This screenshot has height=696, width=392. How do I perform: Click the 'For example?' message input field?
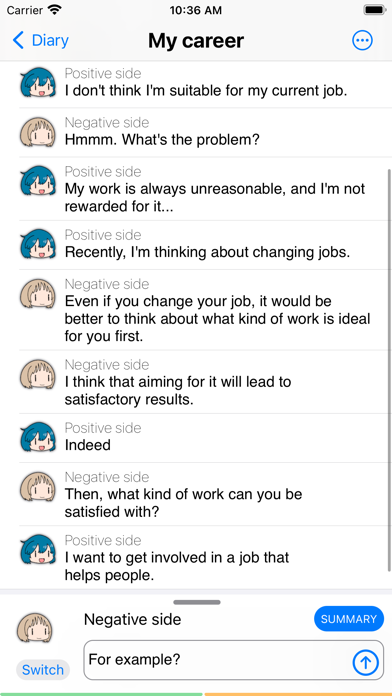coord(234,660)
